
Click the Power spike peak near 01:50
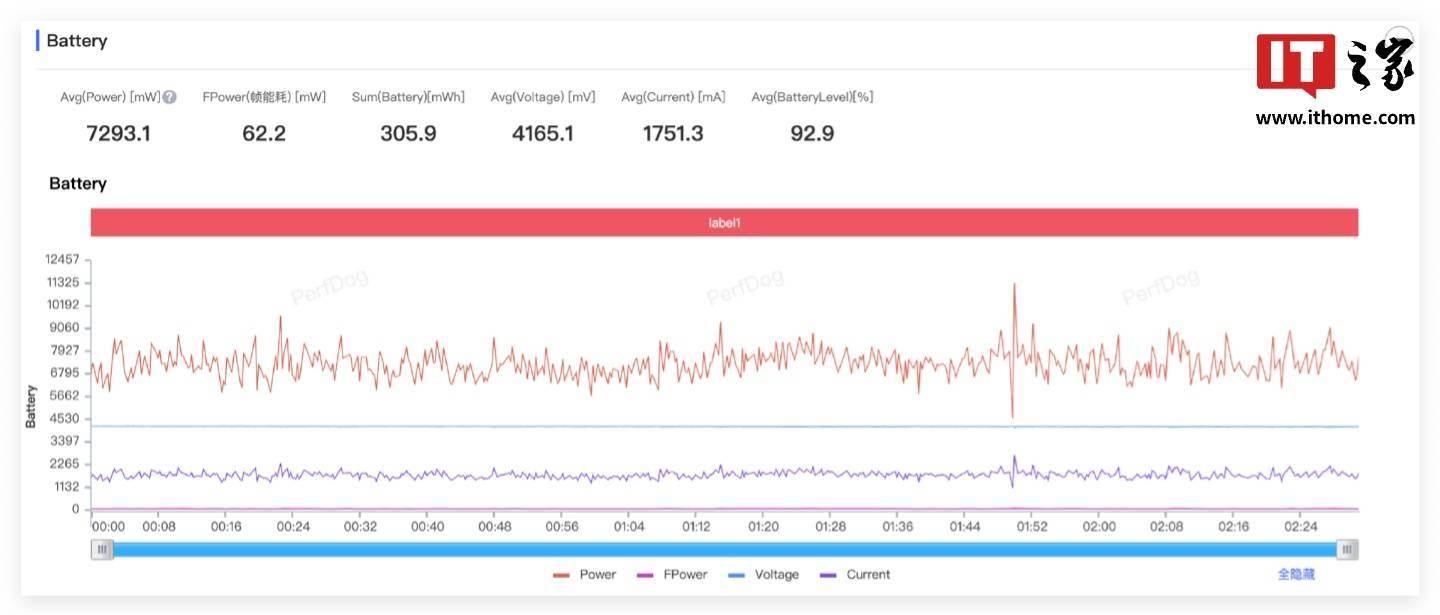(1014, 285)
